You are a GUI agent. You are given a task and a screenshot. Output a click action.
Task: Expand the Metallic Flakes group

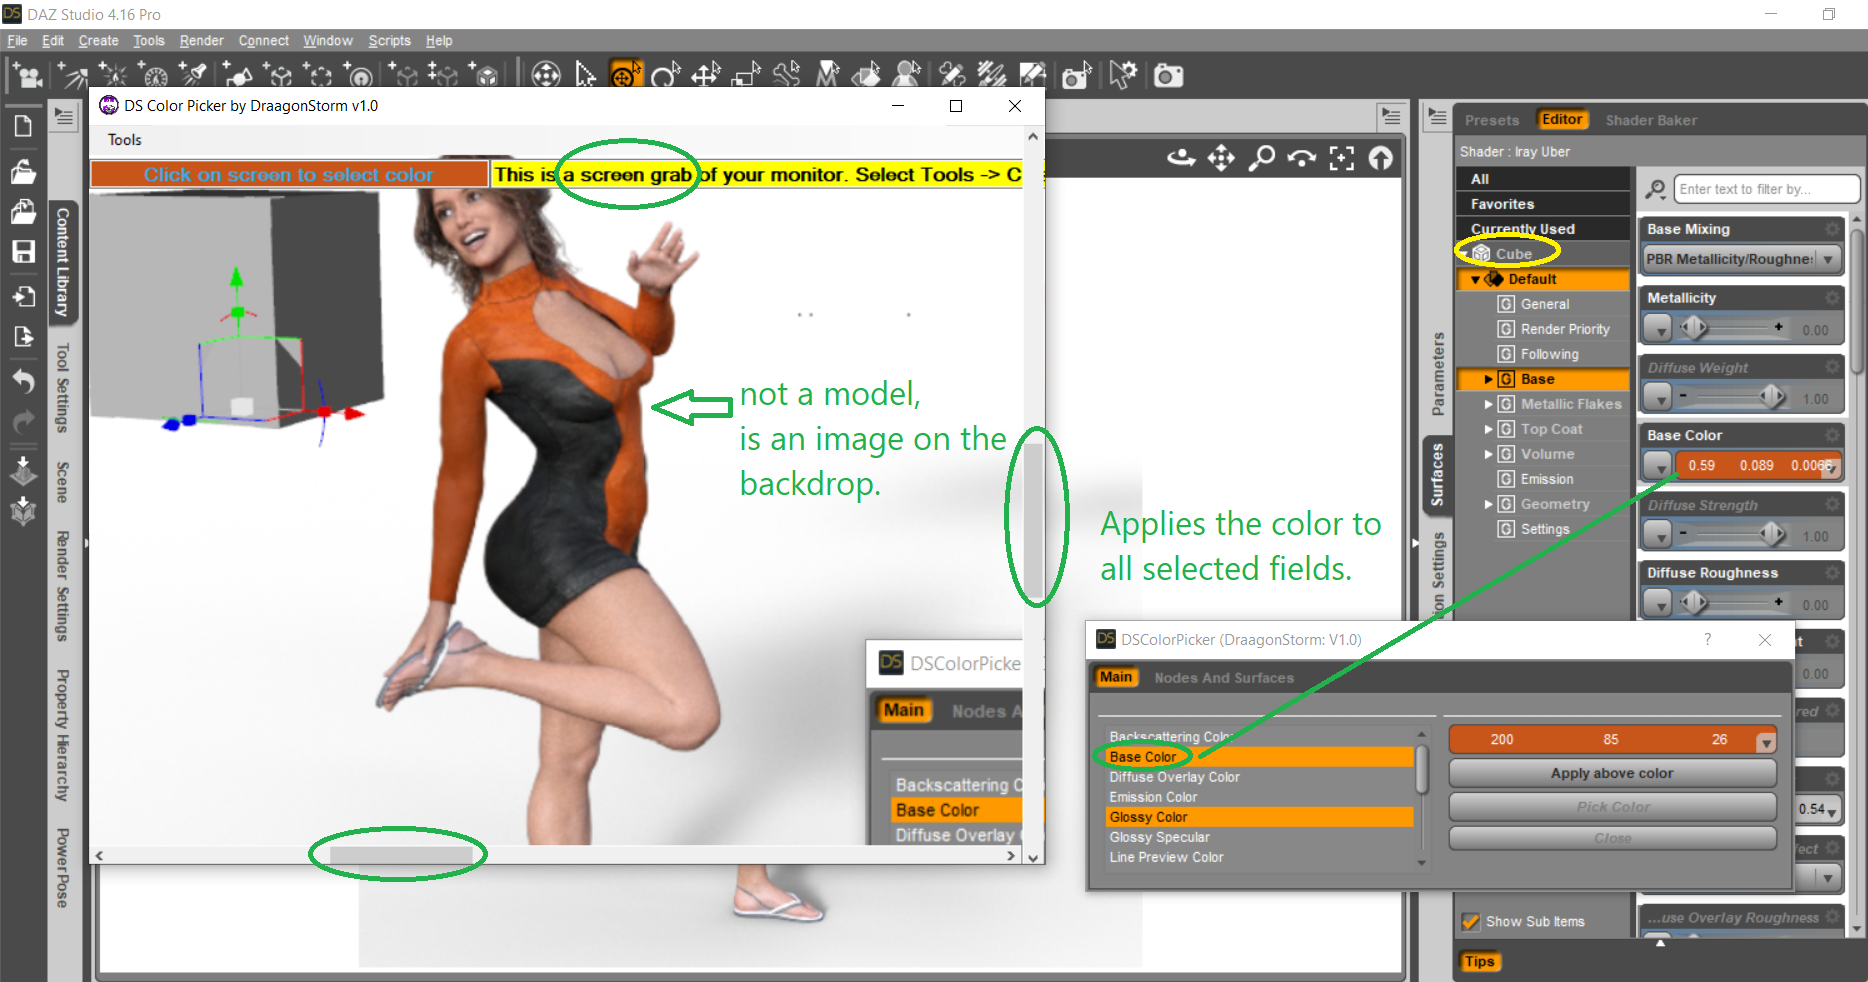click(1488, 405)
